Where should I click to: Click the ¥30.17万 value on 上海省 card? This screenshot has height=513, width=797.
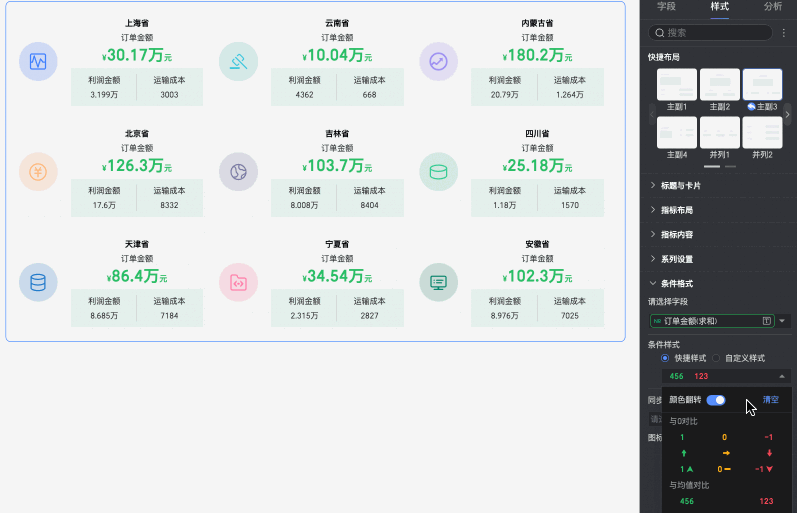[x=137, y=55]
